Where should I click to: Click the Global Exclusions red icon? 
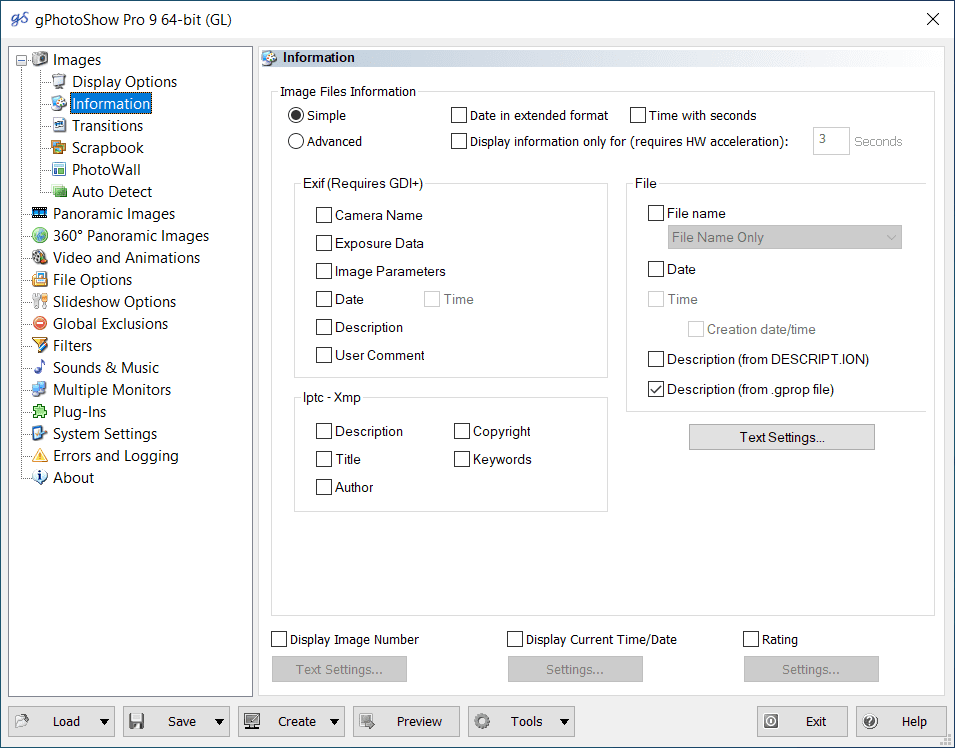(40, 323)
